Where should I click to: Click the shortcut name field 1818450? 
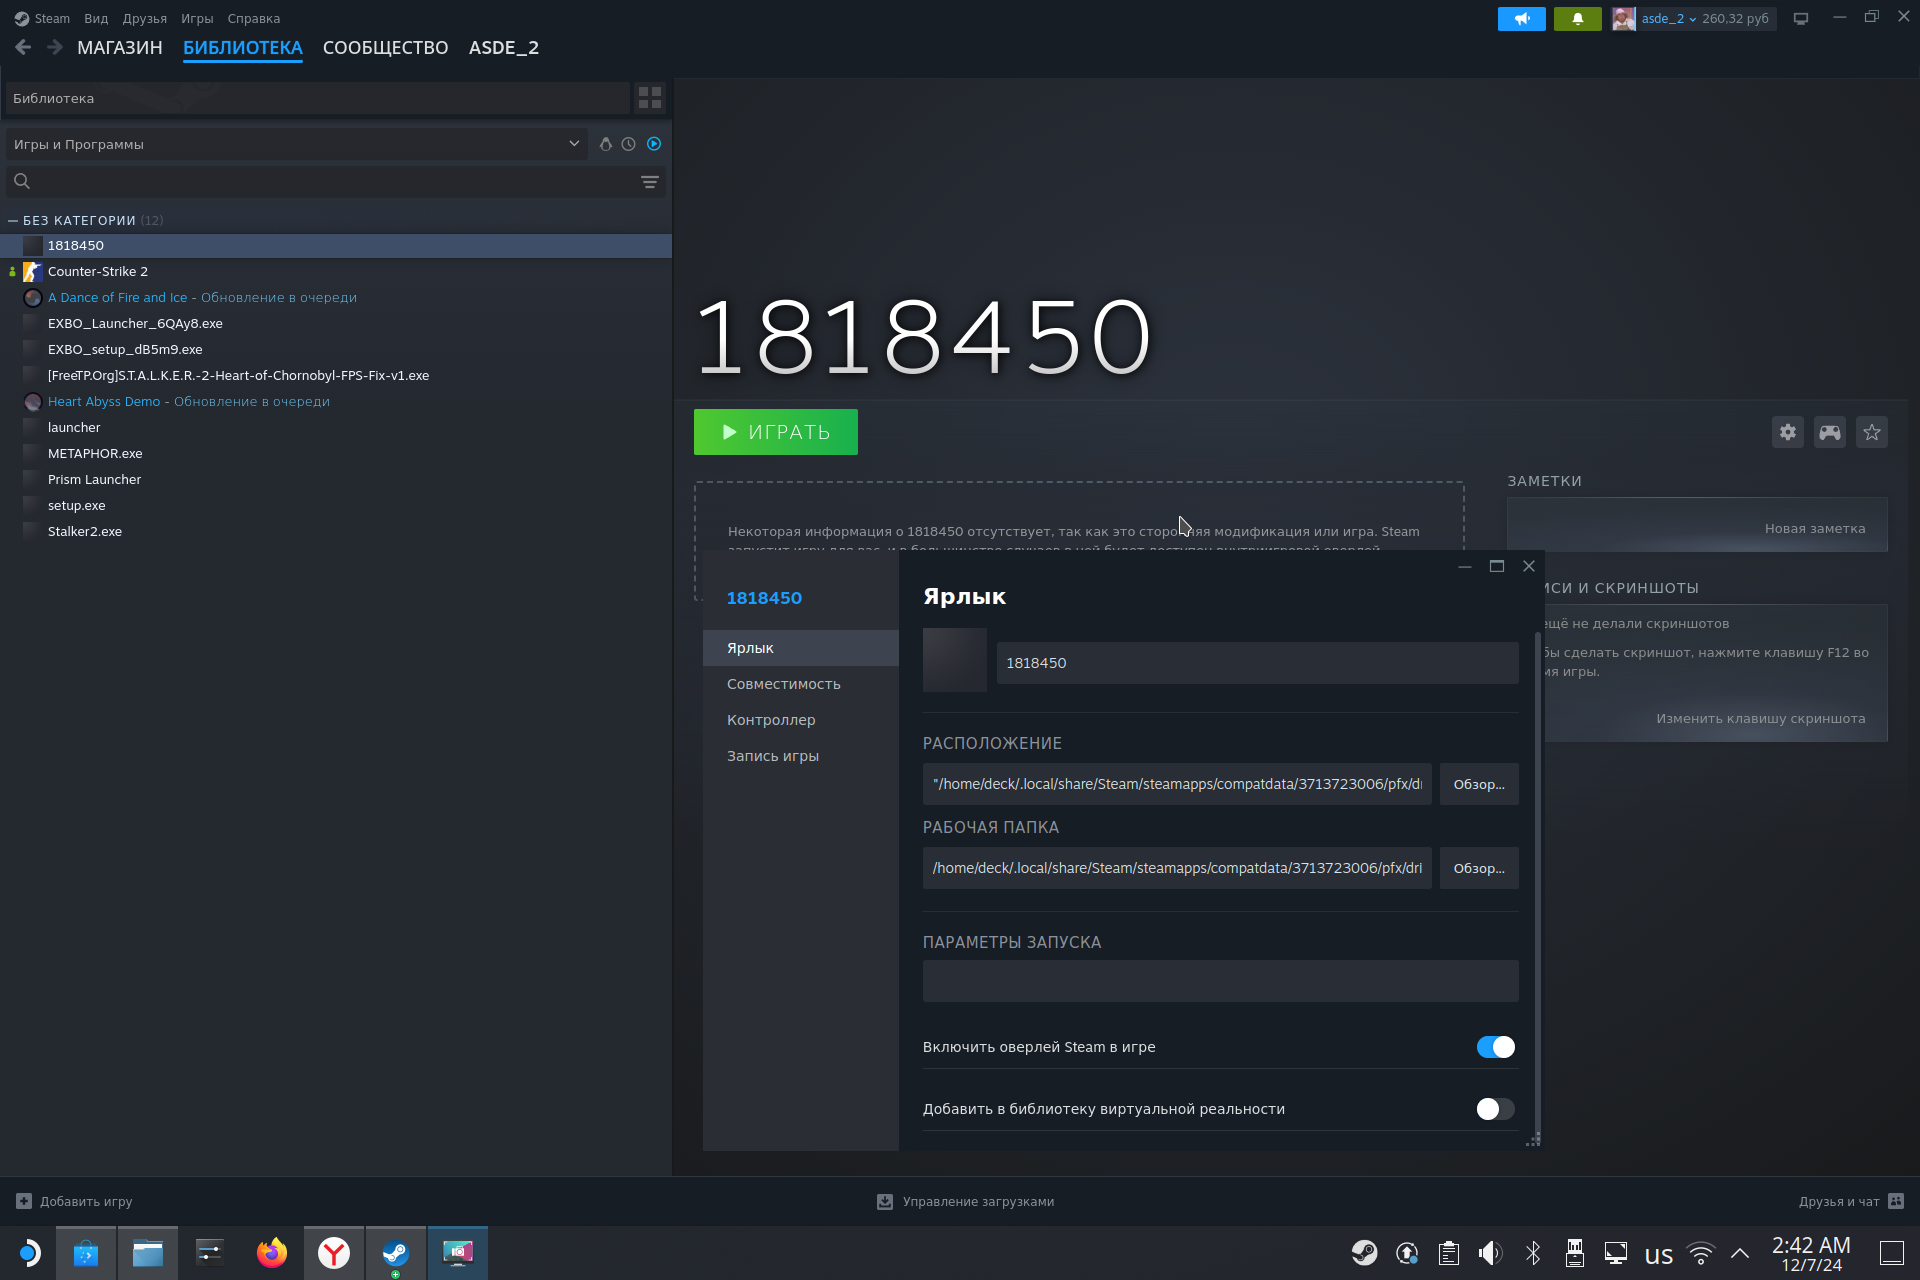pyautogui.click(x=1257, y=663)
